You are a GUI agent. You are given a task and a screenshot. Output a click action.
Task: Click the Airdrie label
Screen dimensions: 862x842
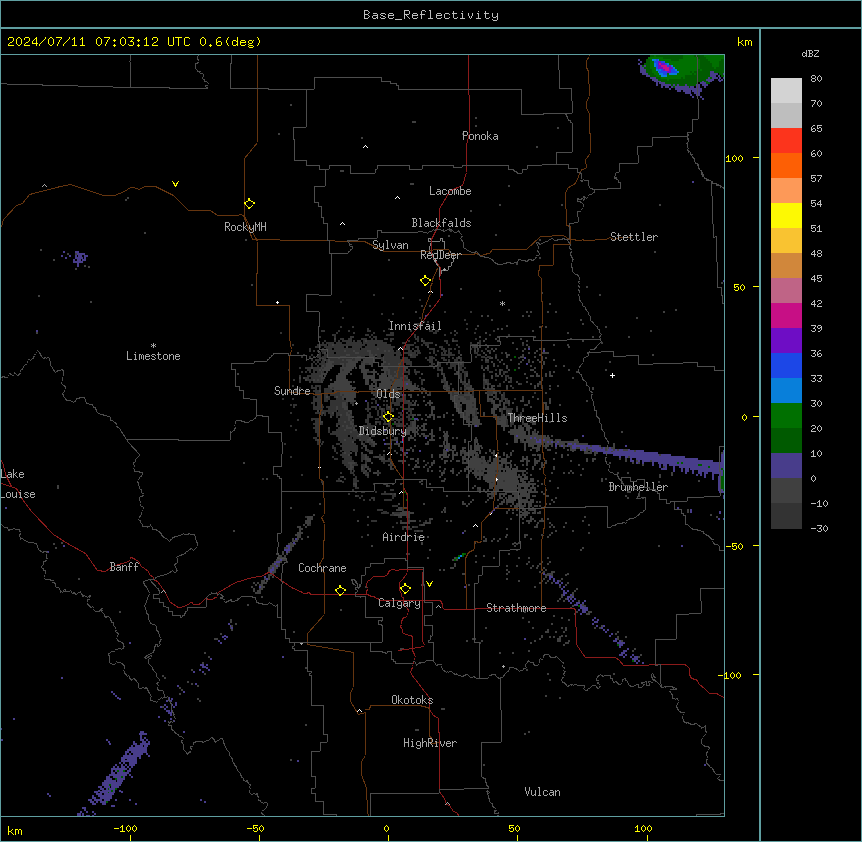404,537
